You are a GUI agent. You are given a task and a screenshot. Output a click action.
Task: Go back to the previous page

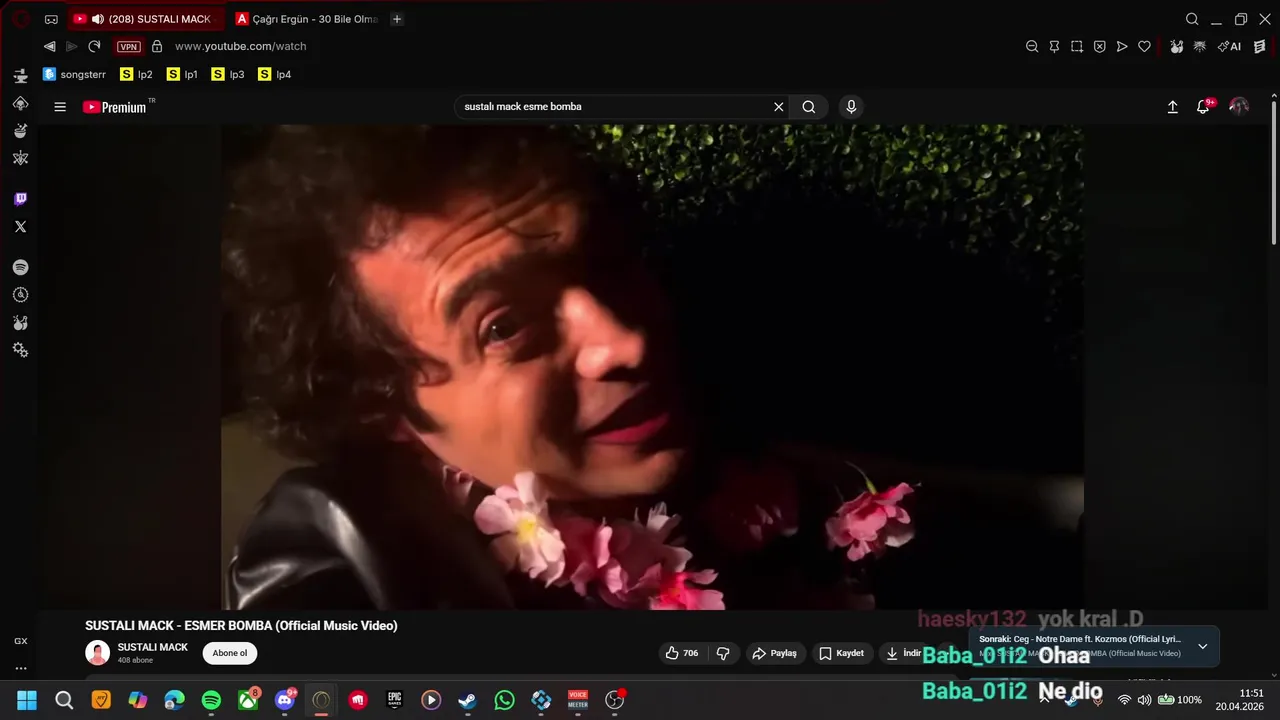[x=49, y=46]
